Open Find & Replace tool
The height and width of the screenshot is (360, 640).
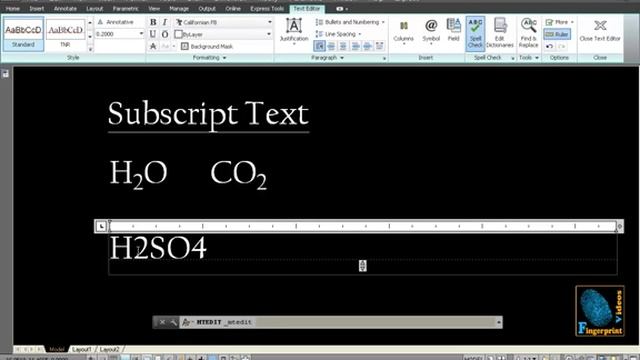[x=529, y=33]
